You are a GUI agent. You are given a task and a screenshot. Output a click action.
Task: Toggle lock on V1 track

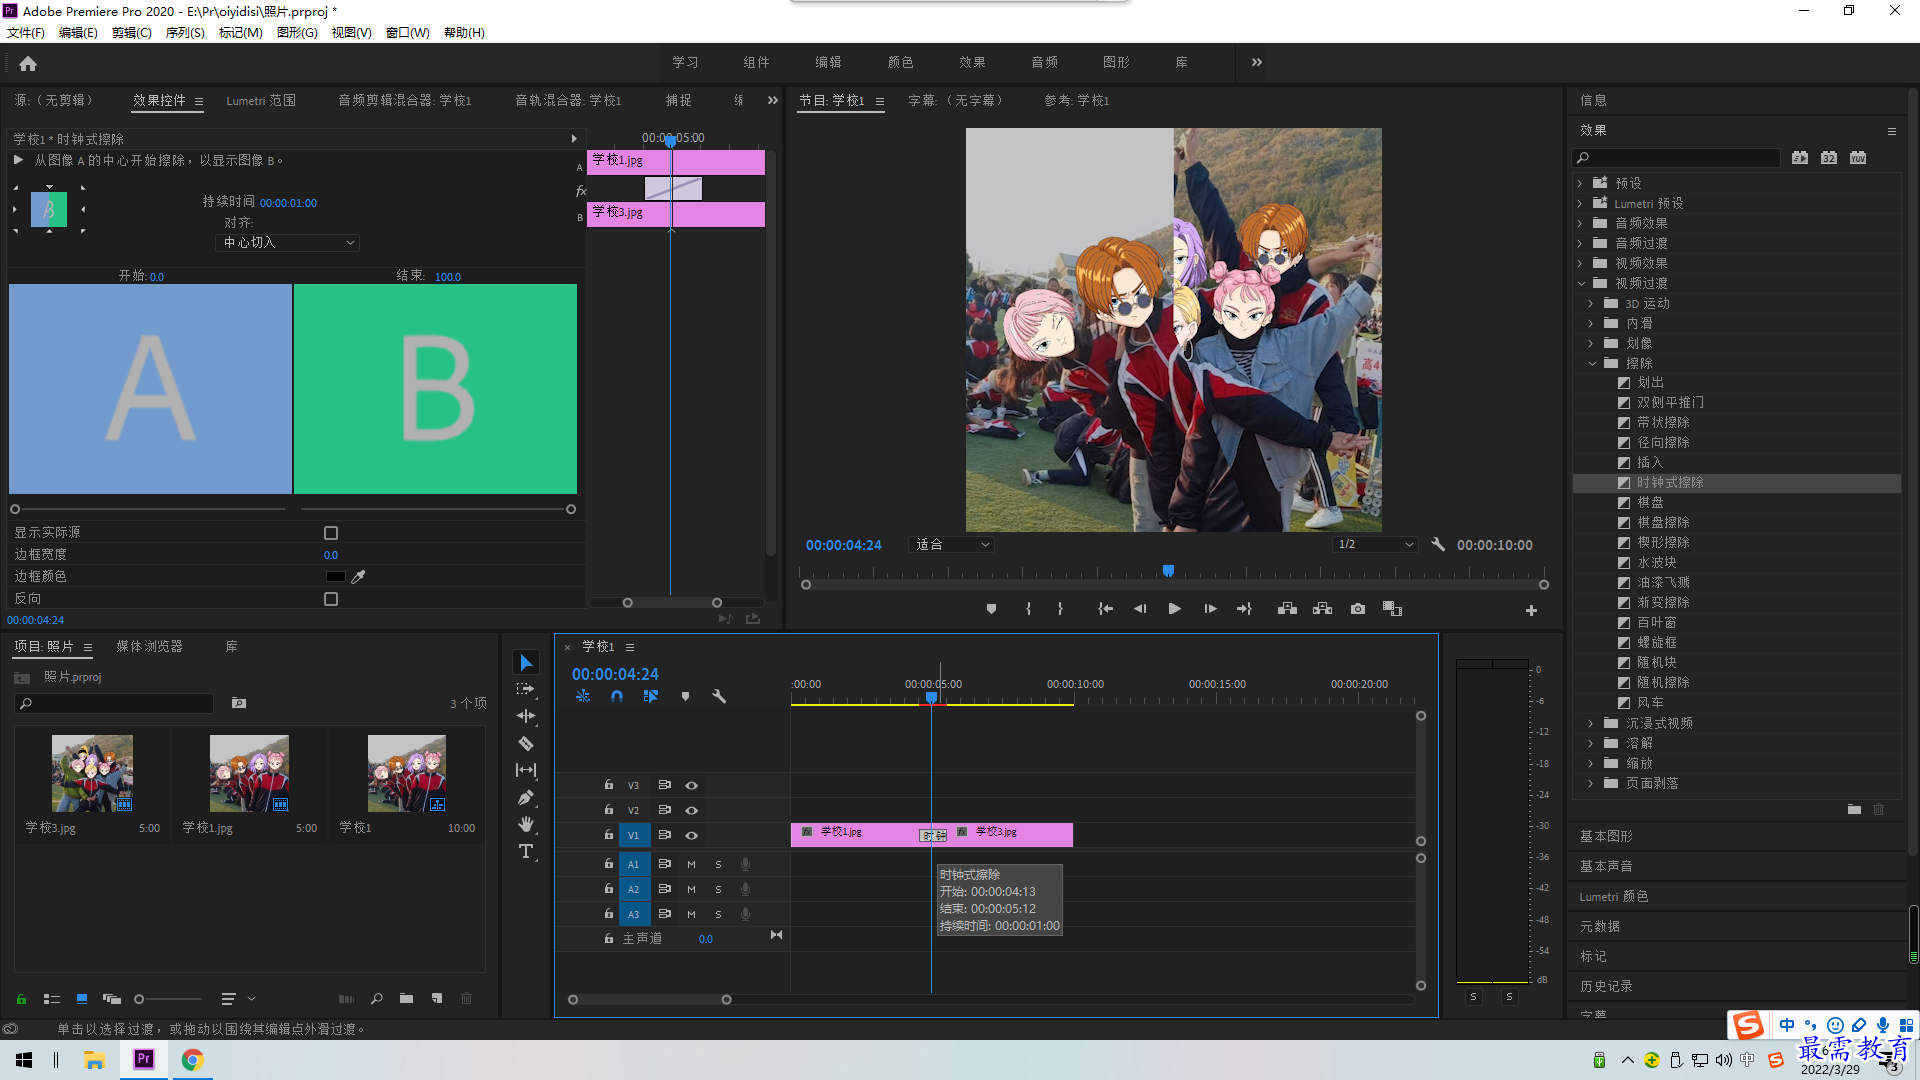pos(608,835)
